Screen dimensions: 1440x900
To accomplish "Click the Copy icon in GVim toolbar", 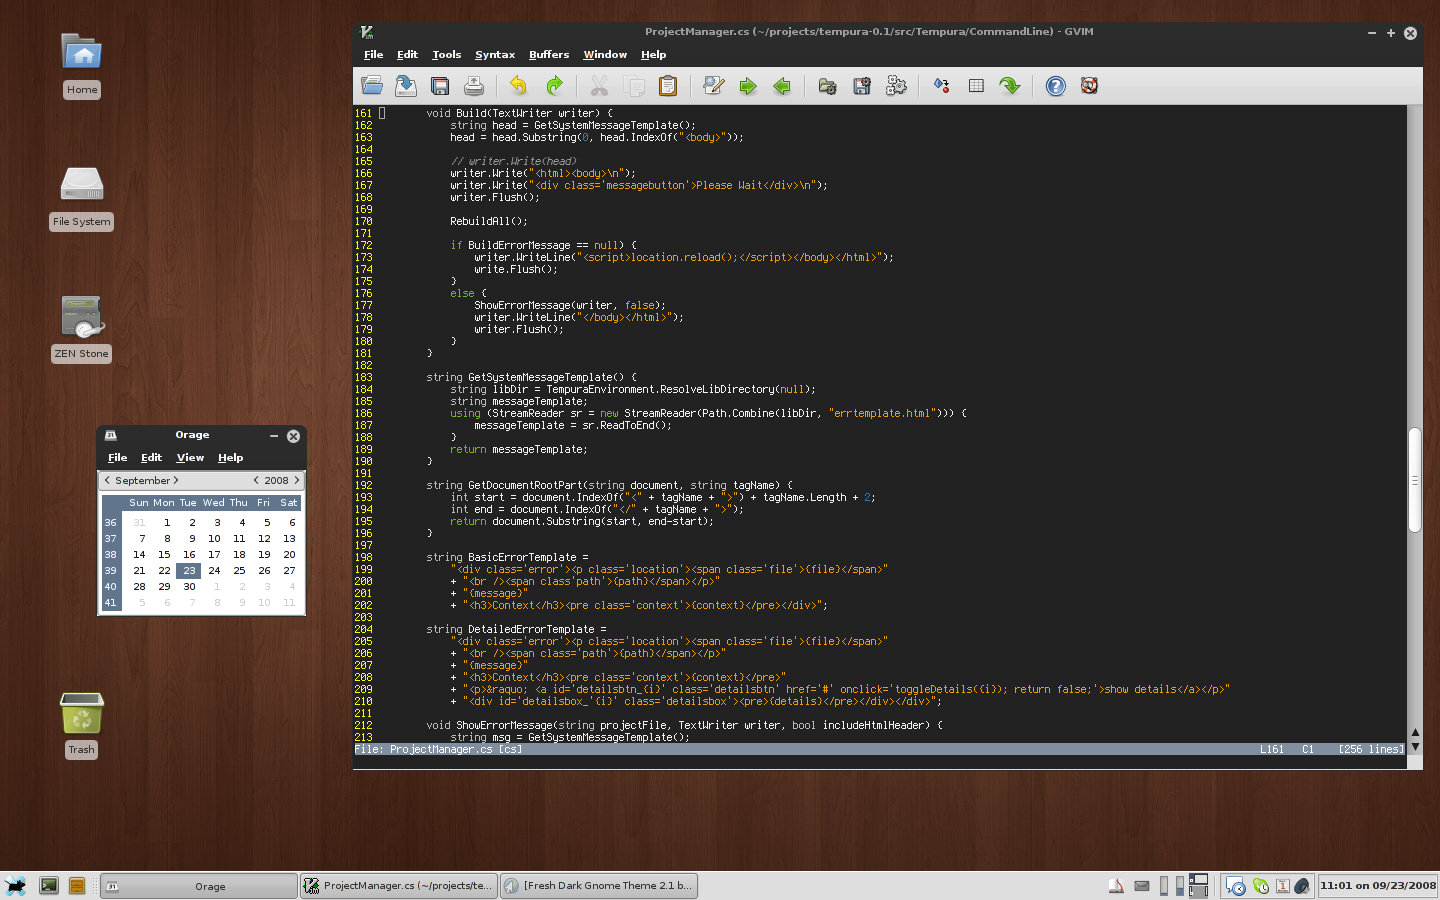I will (x=634, y=86).
